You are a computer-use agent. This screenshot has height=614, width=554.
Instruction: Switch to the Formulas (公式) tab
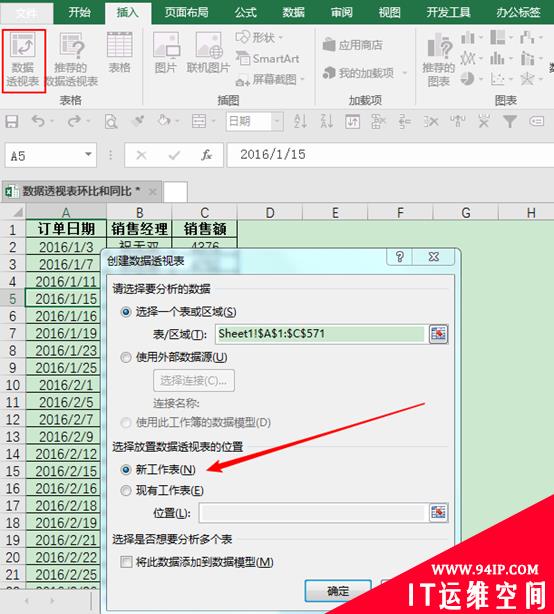point(245,13)
